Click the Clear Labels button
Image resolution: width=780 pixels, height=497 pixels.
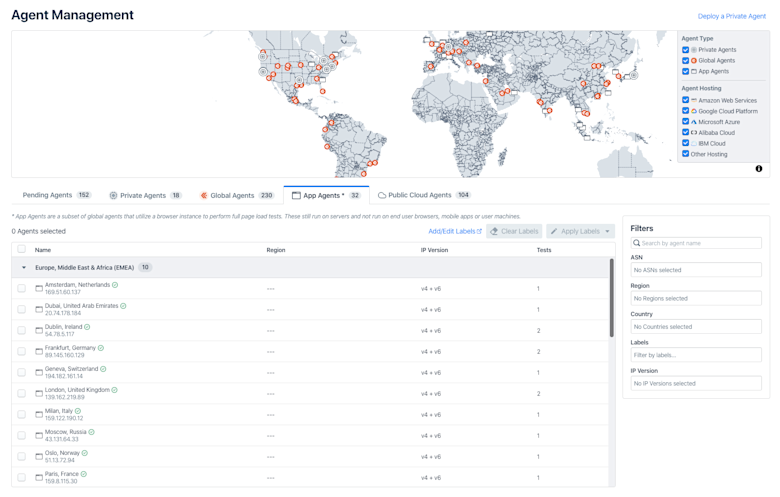(514, 231)
